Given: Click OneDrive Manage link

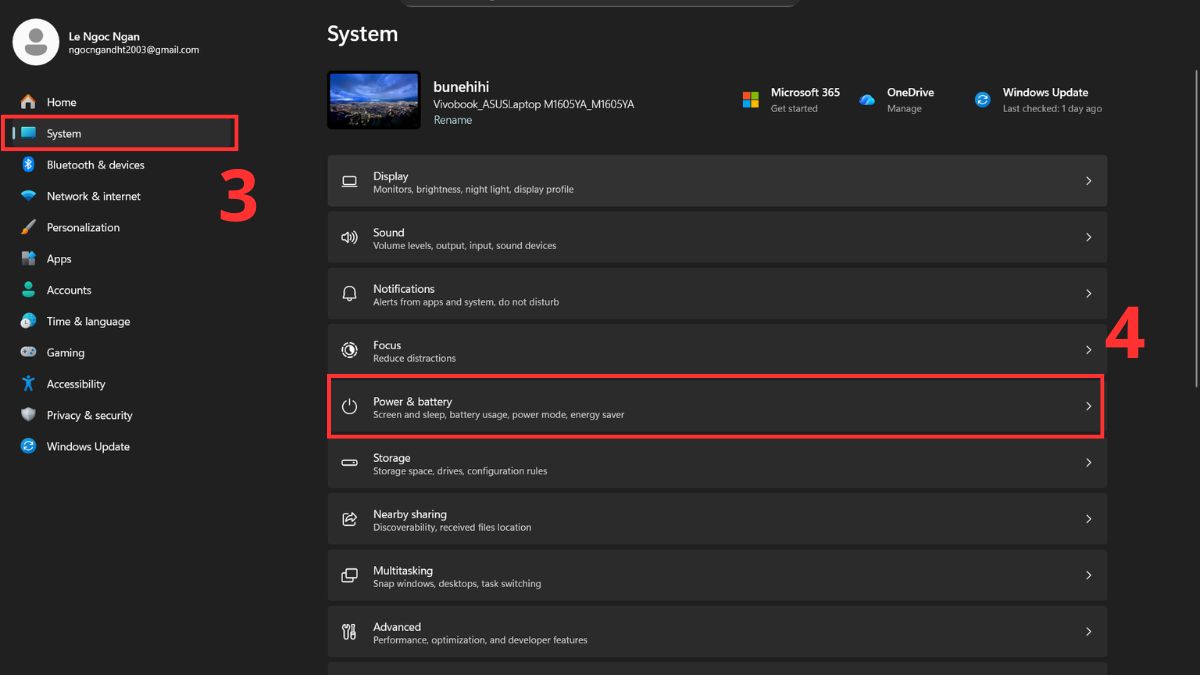Looking at the screenshot, I should (x=904, y=109).
